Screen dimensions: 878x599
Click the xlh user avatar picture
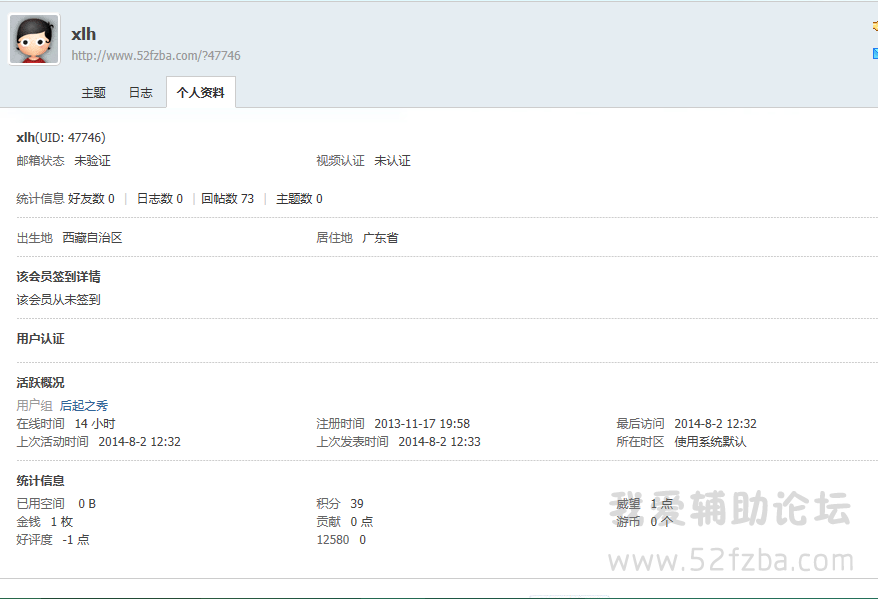click(x=34, y=39)
